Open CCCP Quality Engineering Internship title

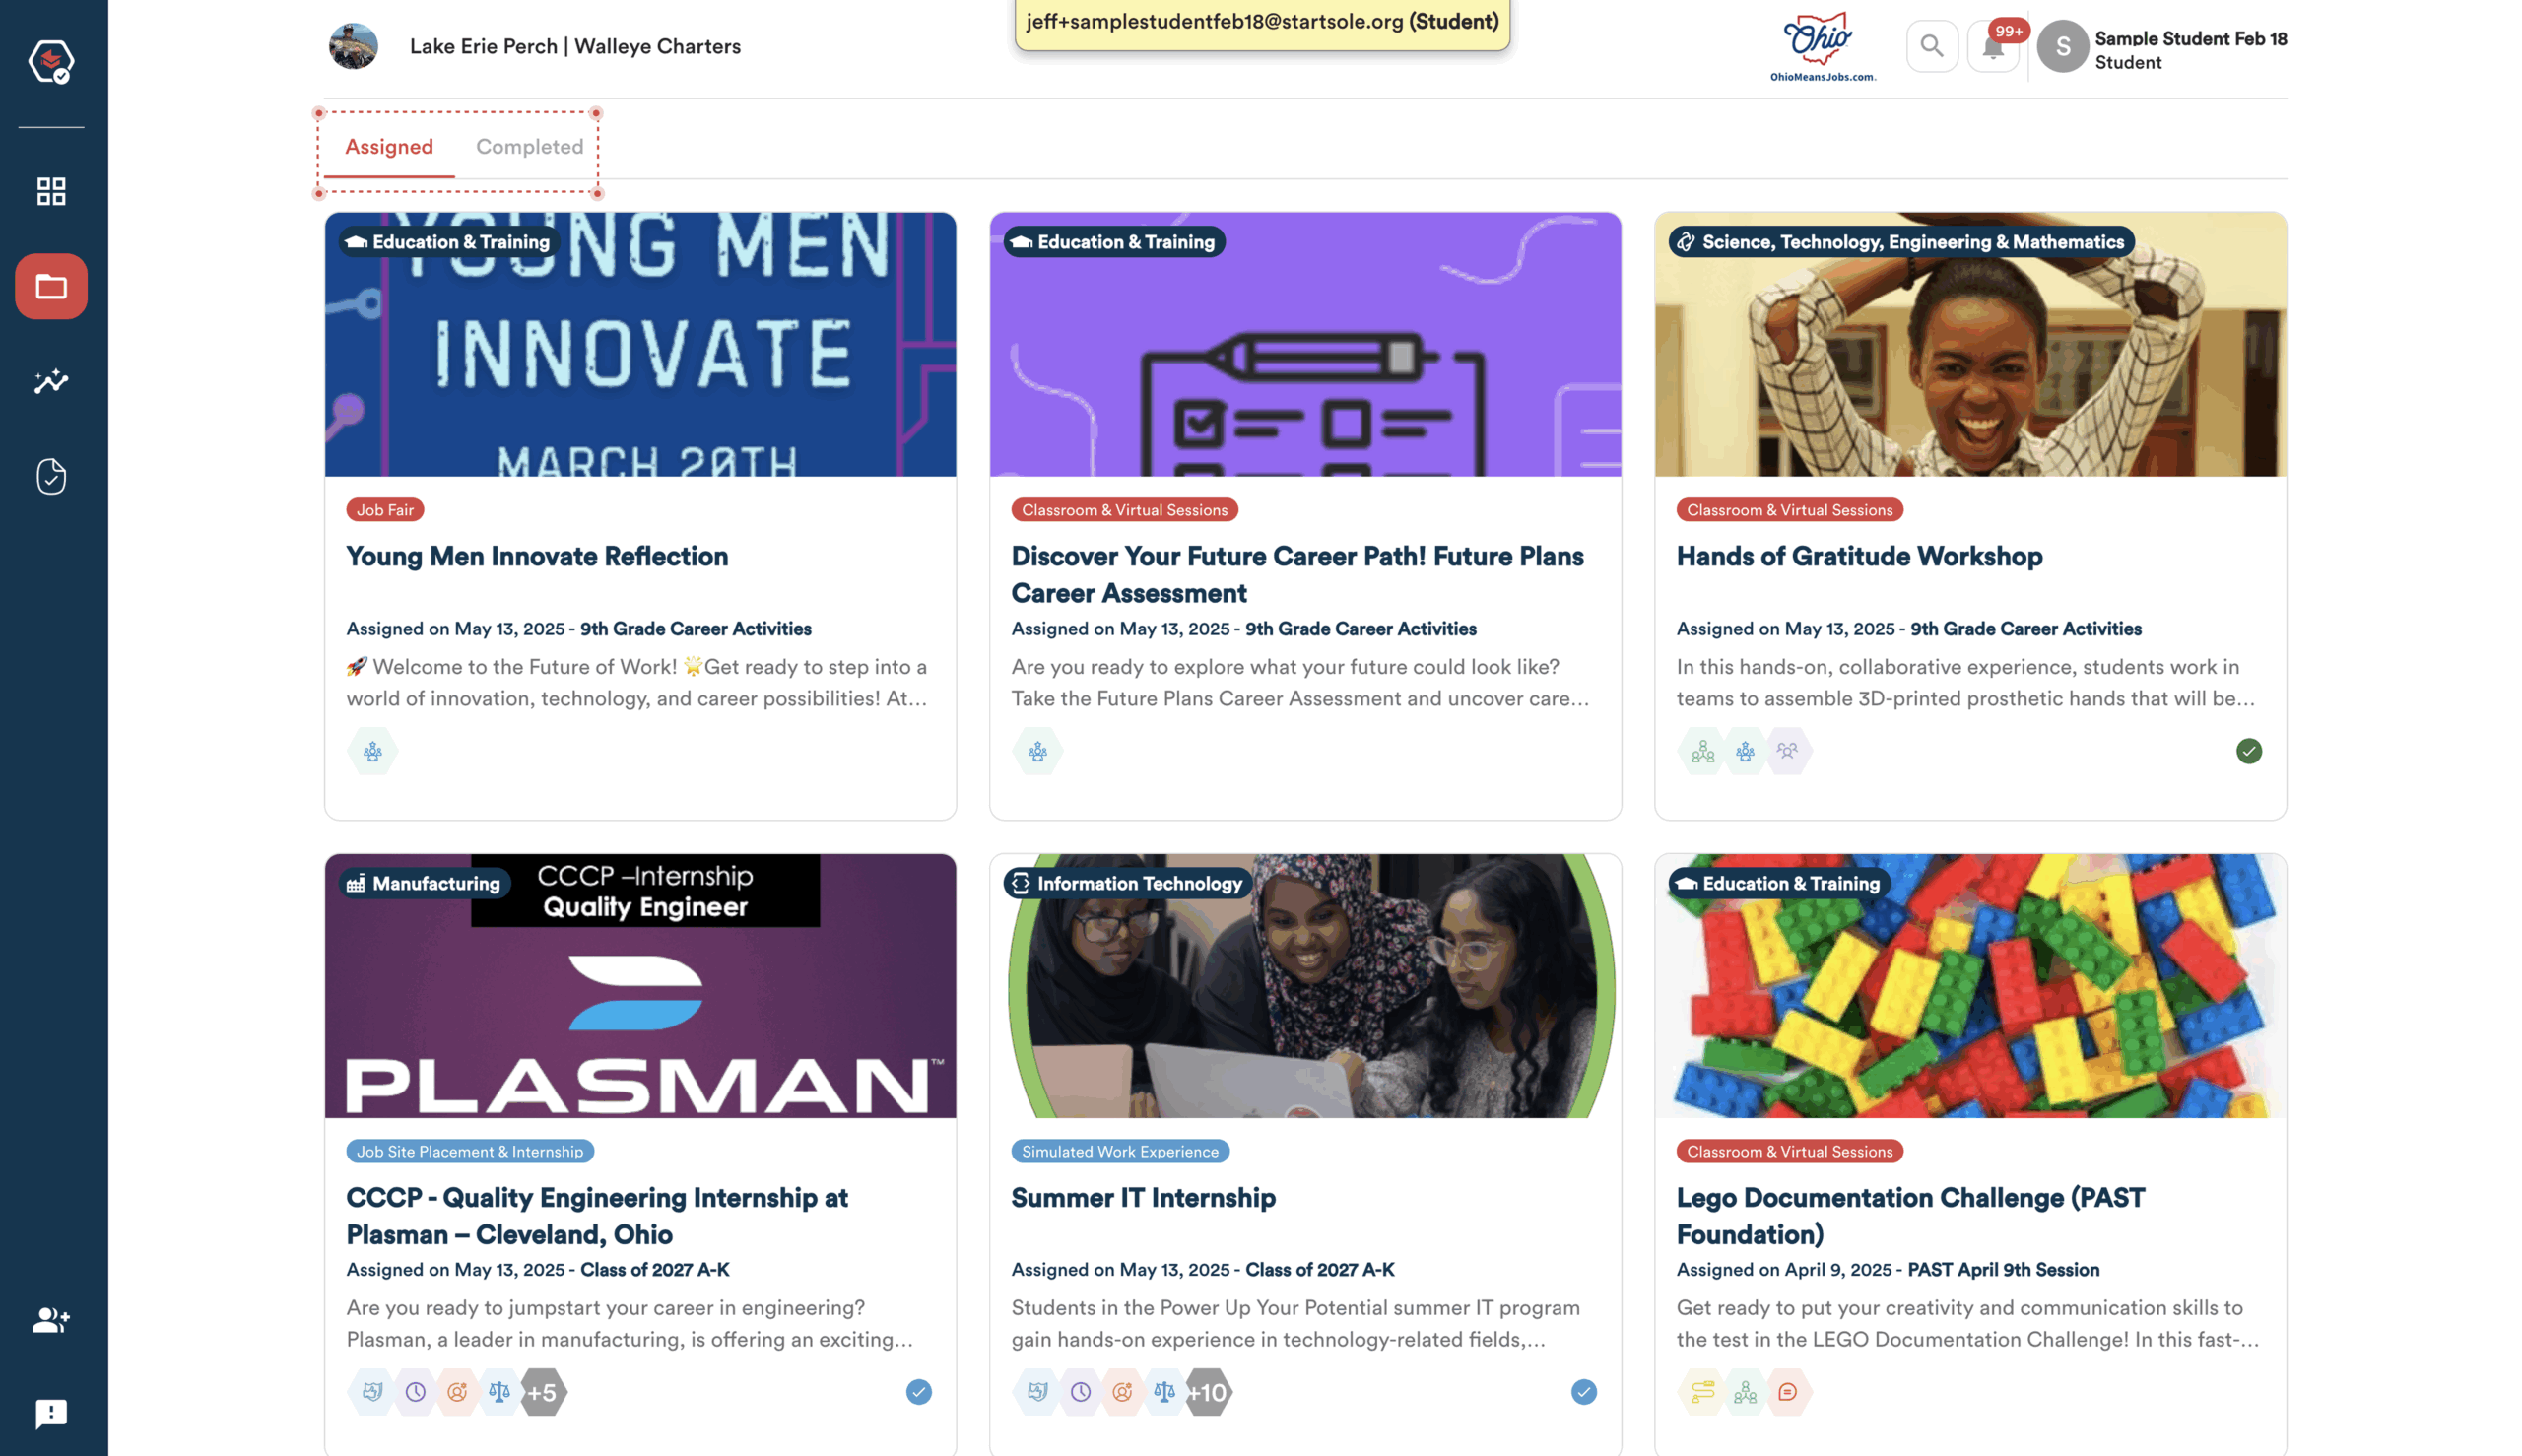(x=597, y=1216)
